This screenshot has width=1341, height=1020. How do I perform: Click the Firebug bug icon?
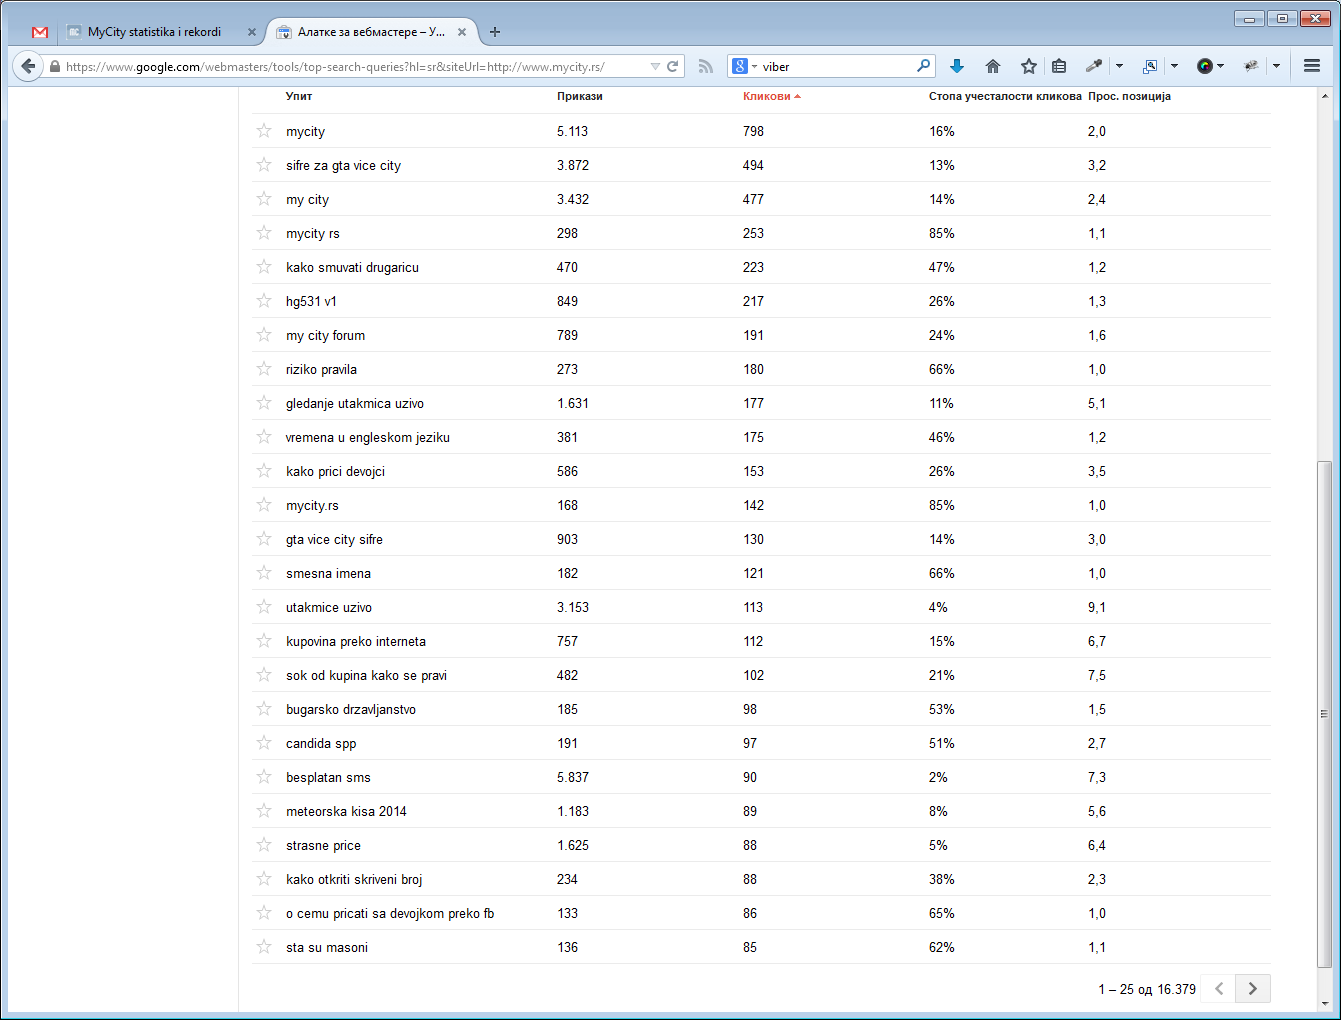[x=1251, y=66]
